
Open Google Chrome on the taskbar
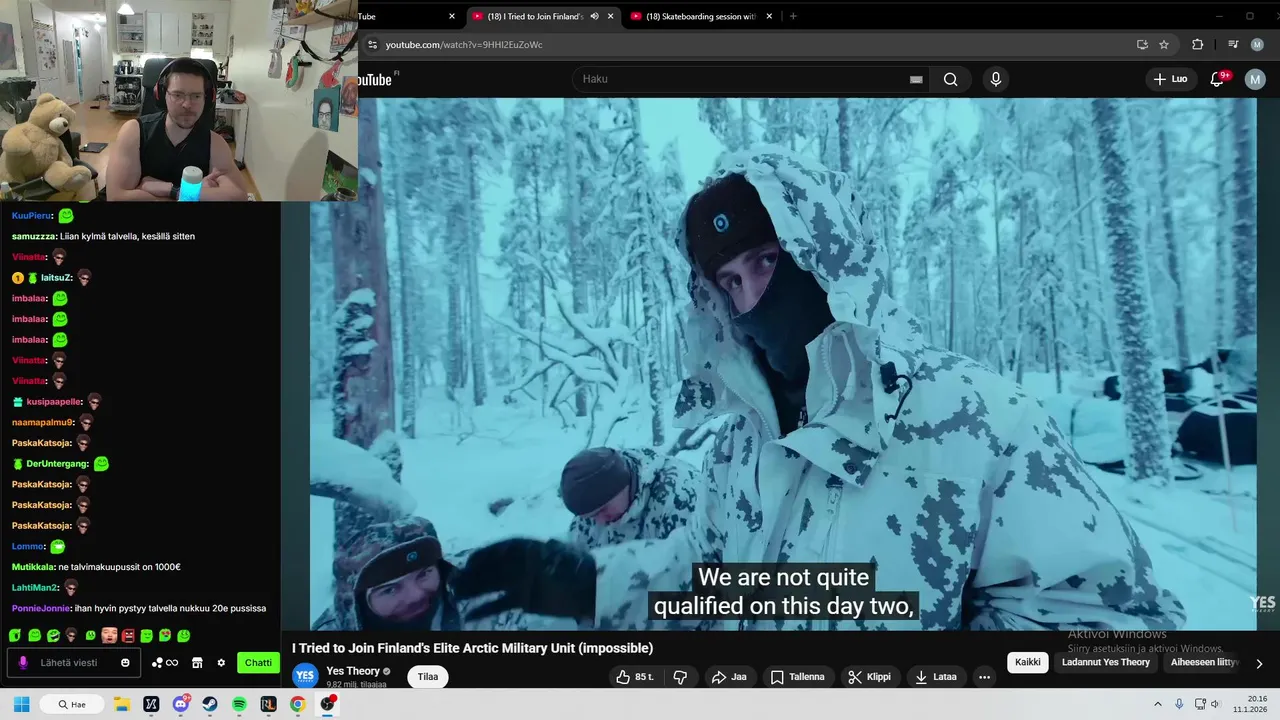point(297,704)
